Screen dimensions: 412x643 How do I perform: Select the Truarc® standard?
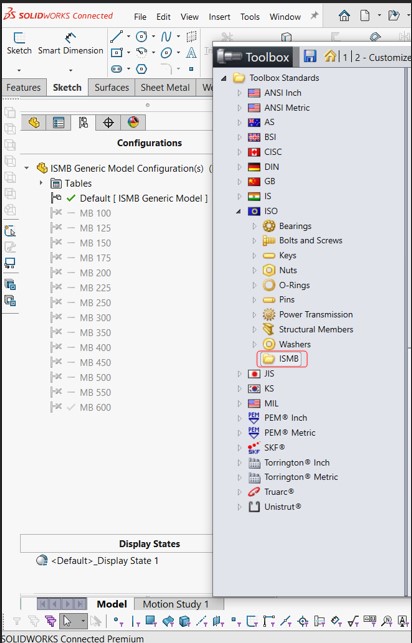pyautogui.click(x=279, y=492)
